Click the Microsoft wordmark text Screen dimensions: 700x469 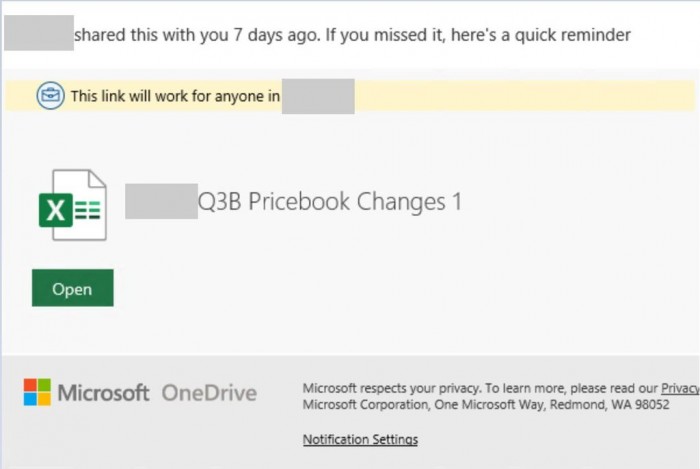click(103, 393)
